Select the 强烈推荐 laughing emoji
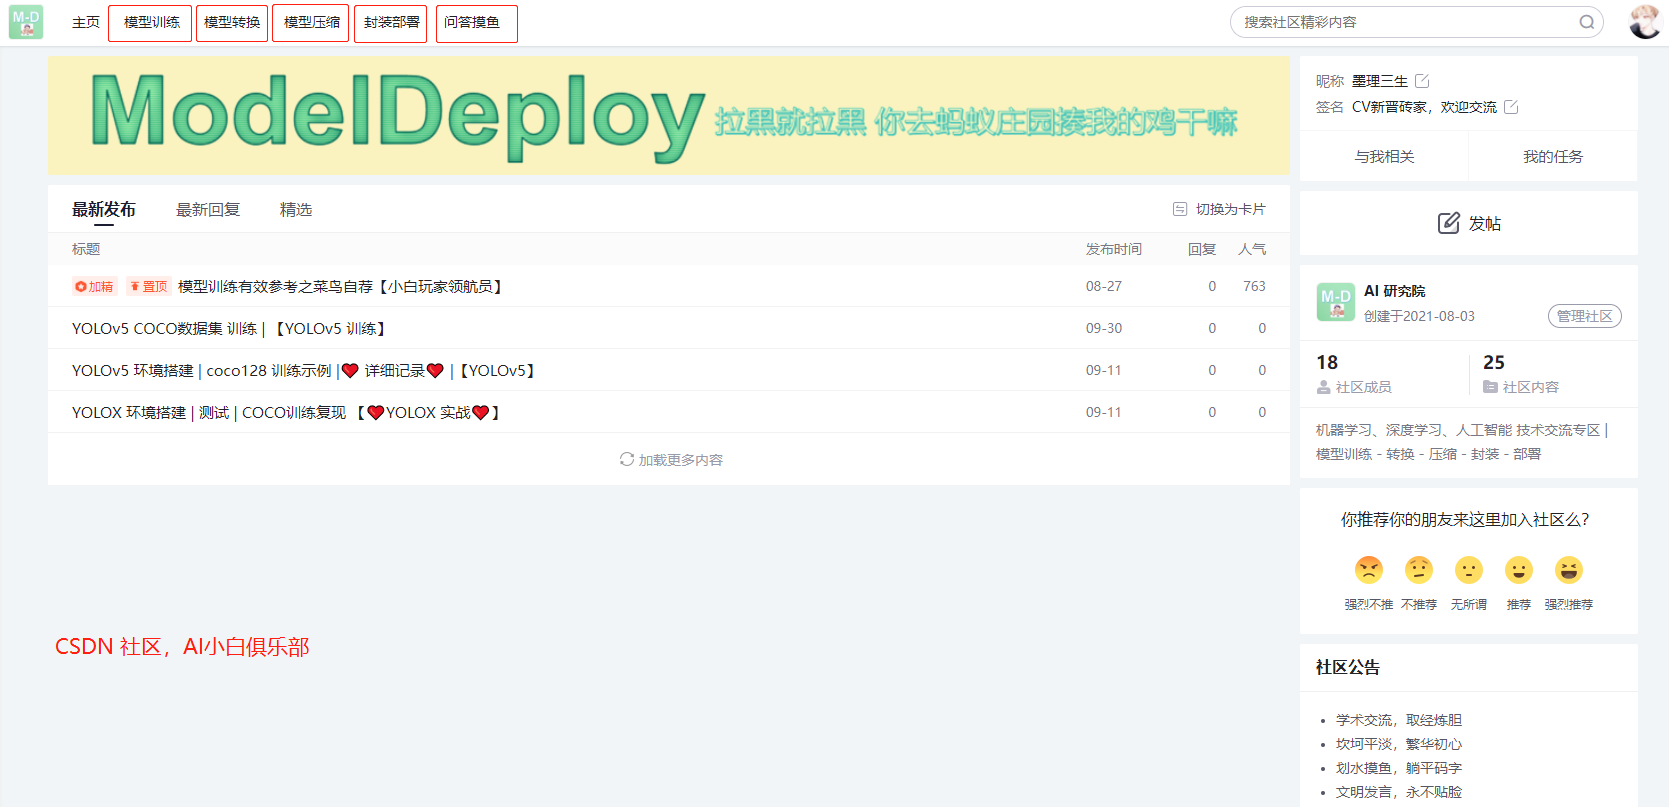This screenshot has height=807, width=1669. click(1569, 570)
